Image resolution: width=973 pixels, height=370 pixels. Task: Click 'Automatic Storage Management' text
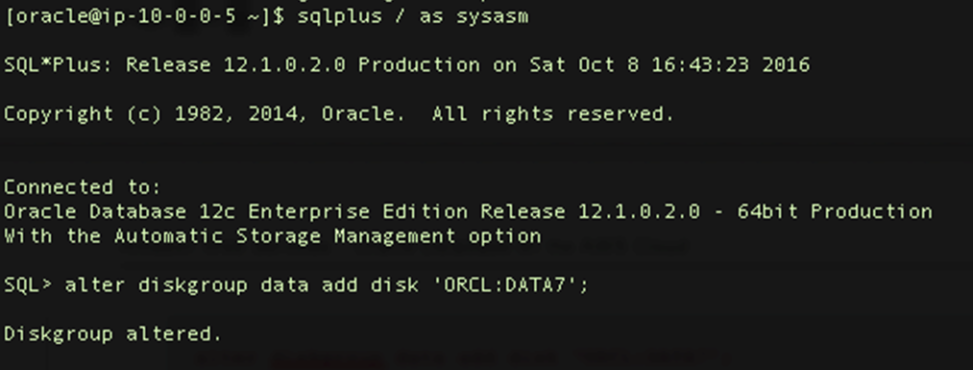click(285, 236)
